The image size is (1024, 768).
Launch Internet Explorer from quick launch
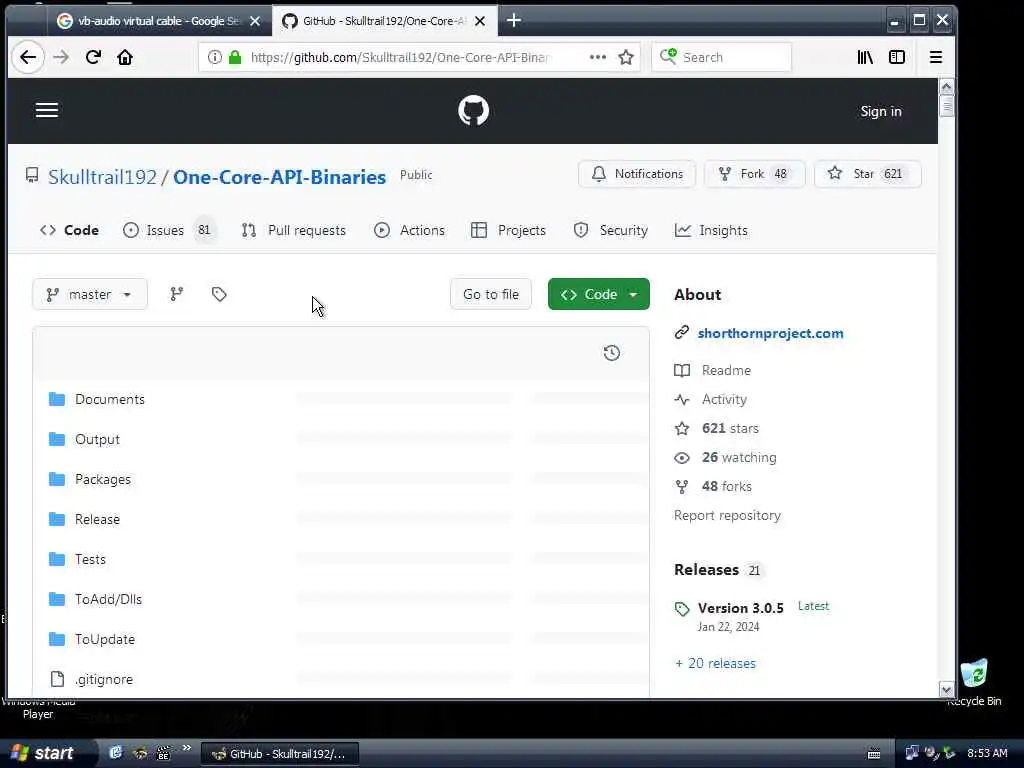116,753
